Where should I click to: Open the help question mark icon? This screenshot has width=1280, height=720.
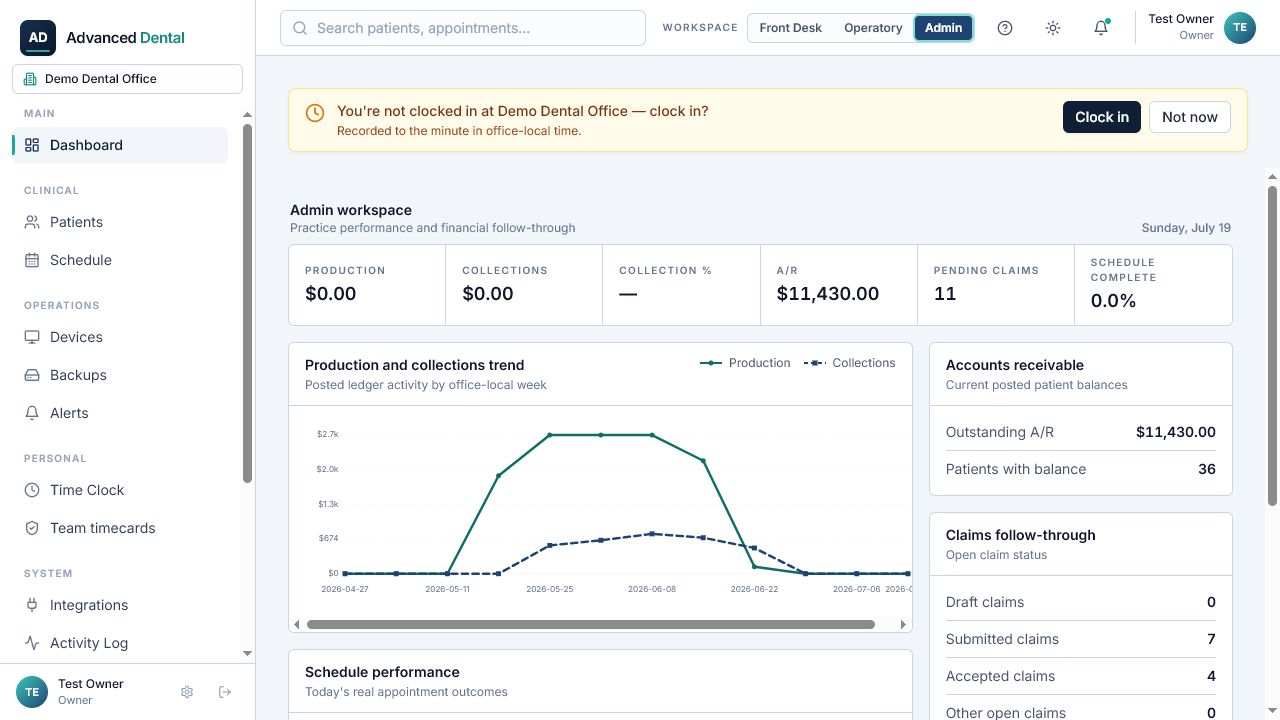pyautogui.click(x=1005, y=28)
